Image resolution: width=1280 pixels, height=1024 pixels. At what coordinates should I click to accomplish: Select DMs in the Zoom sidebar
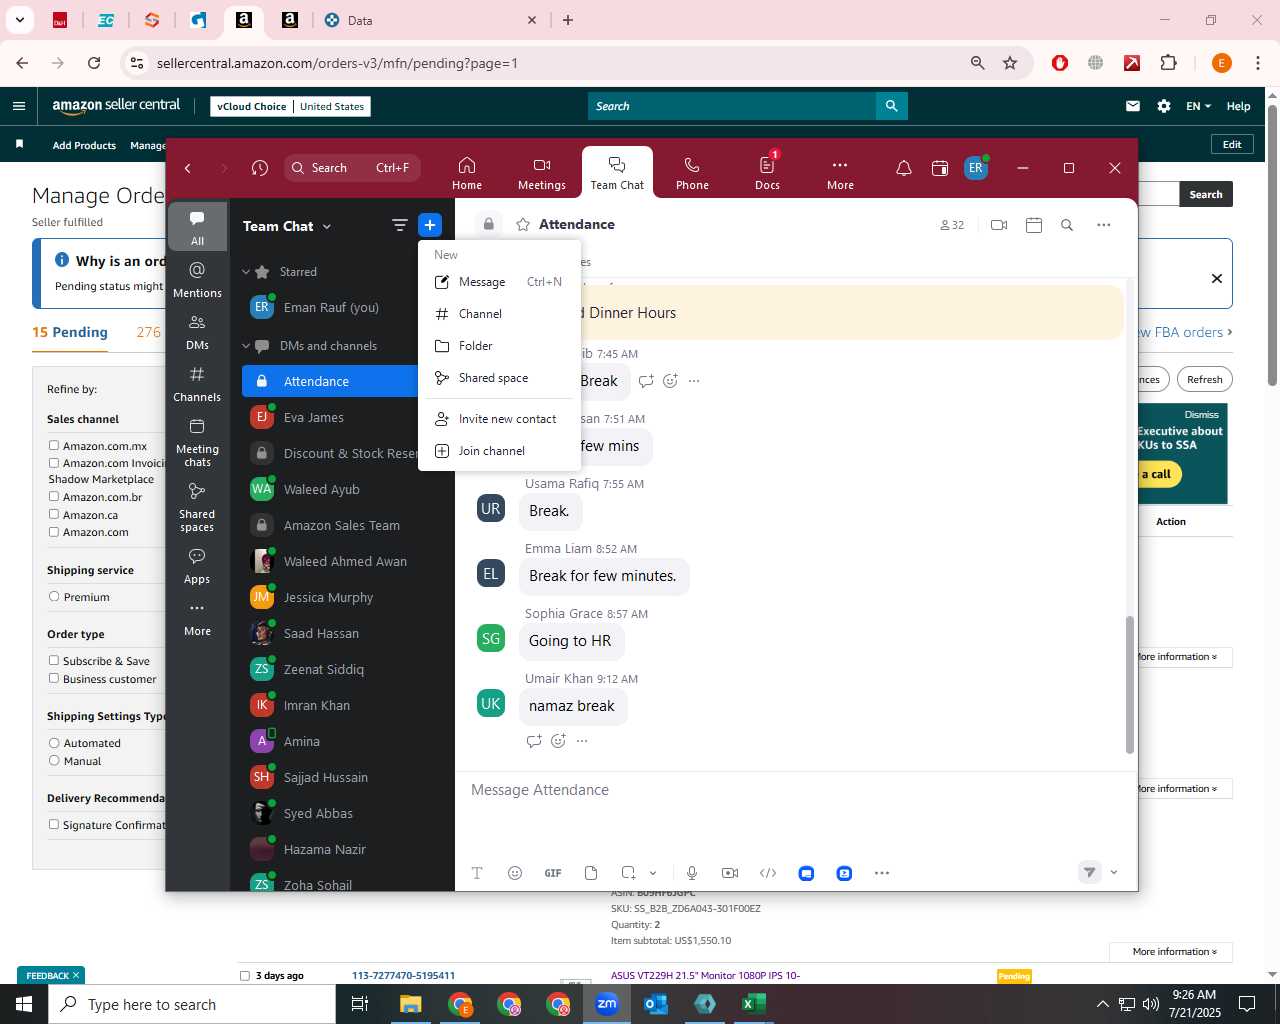pos(197,332)
